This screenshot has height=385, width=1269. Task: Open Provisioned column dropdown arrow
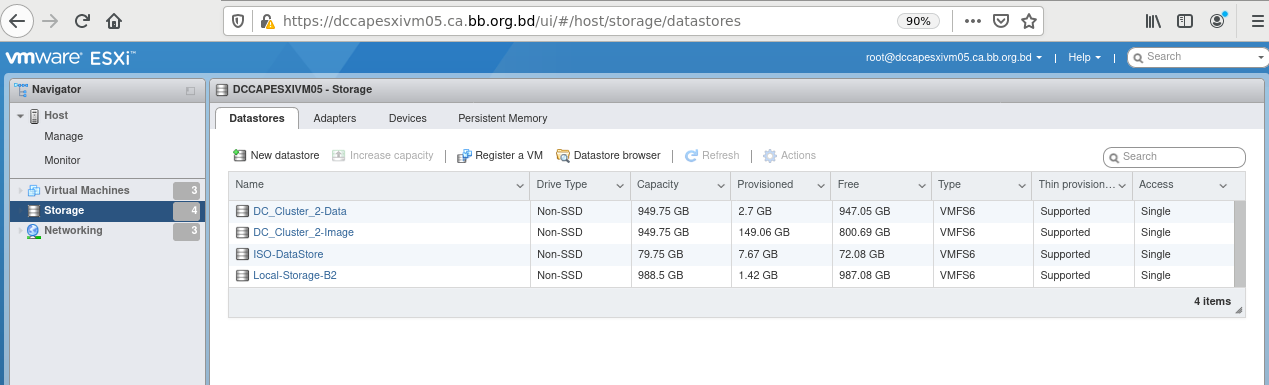(x=820, y=186)
